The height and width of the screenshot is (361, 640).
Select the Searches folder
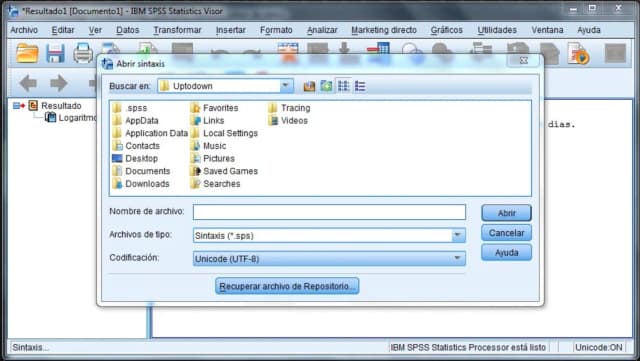(216, 184)
